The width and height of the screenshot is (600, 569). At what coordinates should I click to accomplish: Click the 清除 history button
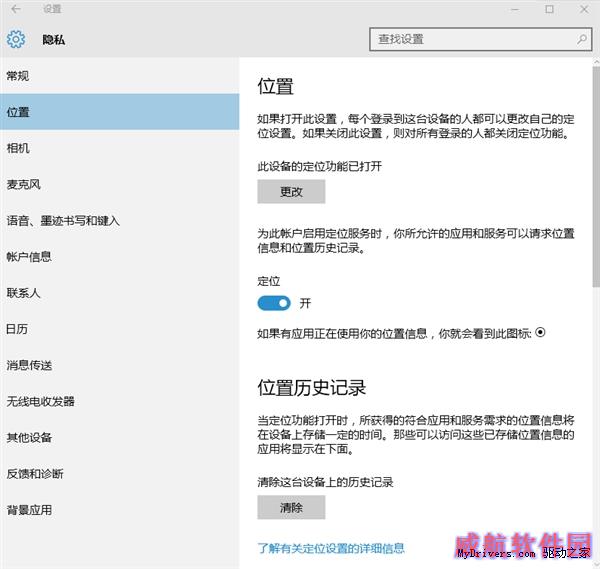tap(291, 507)
